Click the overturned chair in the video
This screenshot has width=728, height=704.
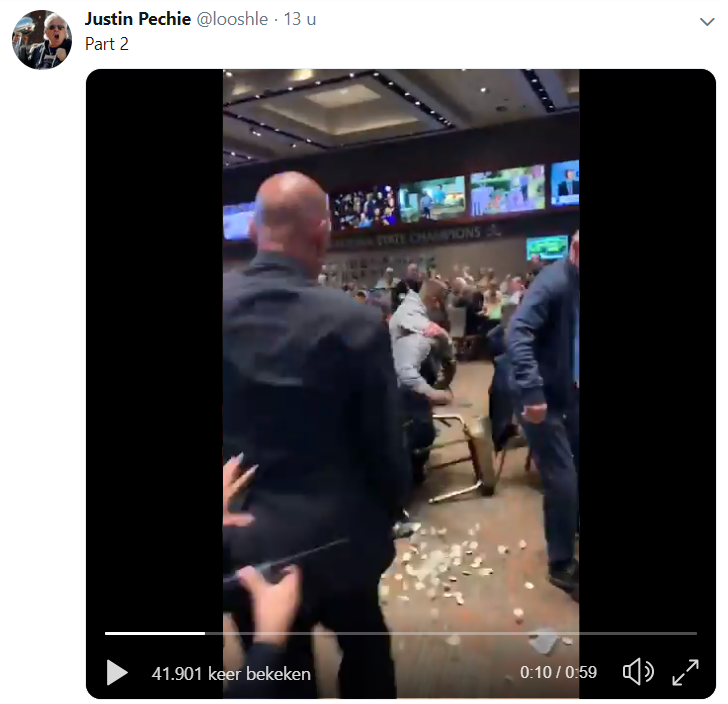point(468,455)
